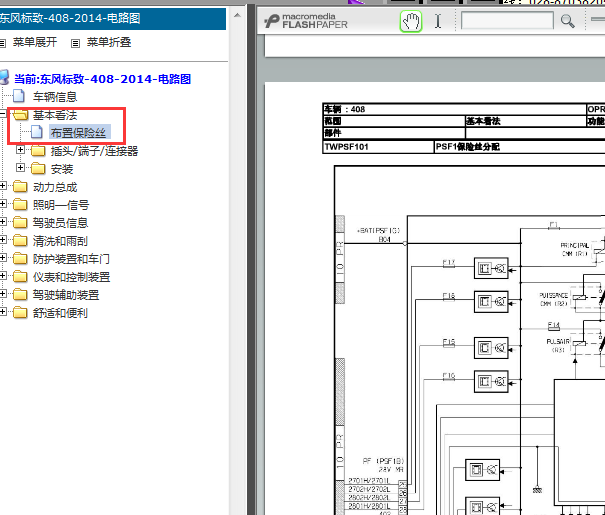The image size is (605, 515).
Task: Select the 舒适和便利 tree item
Action: [60, 313]
